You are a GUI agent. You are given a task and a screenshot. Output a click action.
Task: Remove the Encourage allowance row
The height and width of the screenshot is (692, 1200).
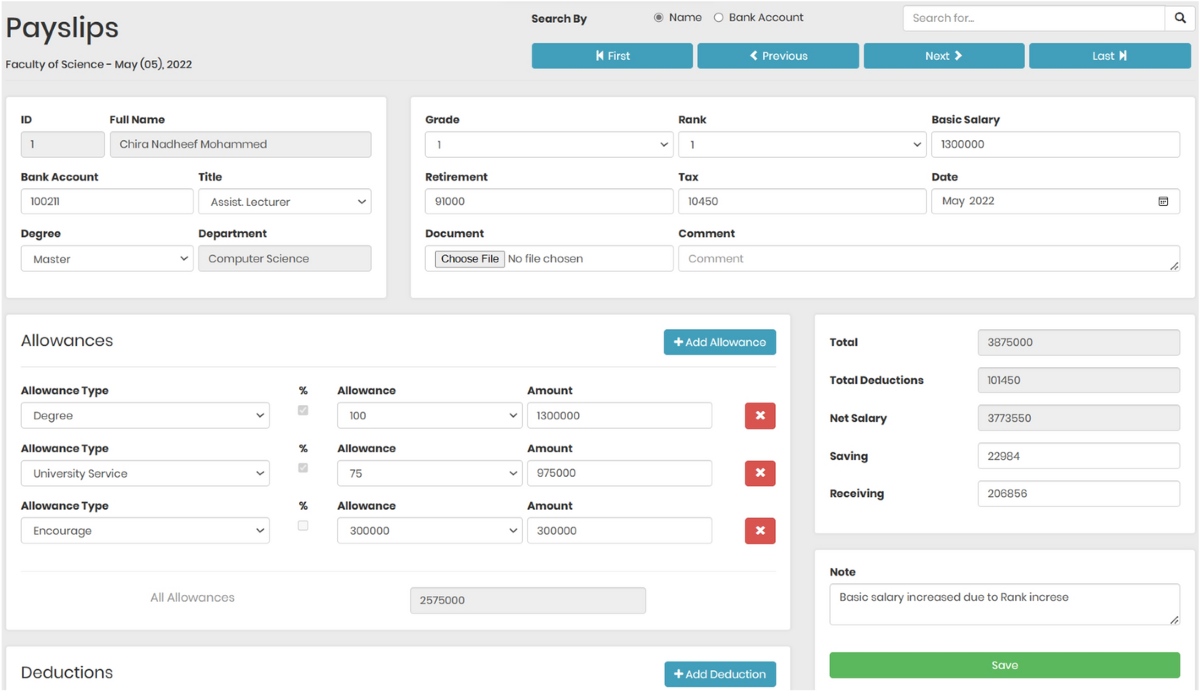coord(760,531)
